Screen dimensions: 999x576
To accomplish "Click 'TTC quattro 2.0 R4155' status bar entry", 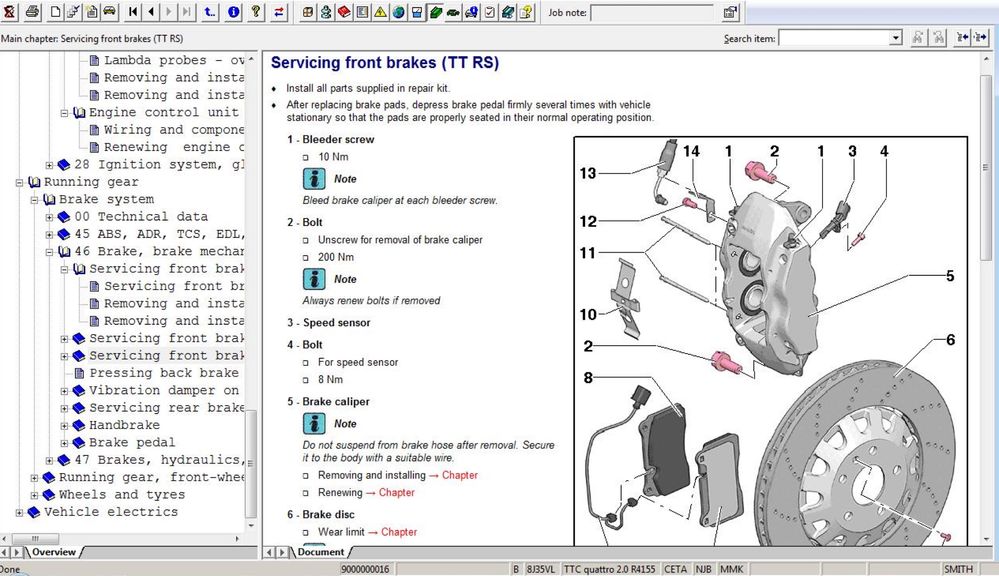I will 608,569.
